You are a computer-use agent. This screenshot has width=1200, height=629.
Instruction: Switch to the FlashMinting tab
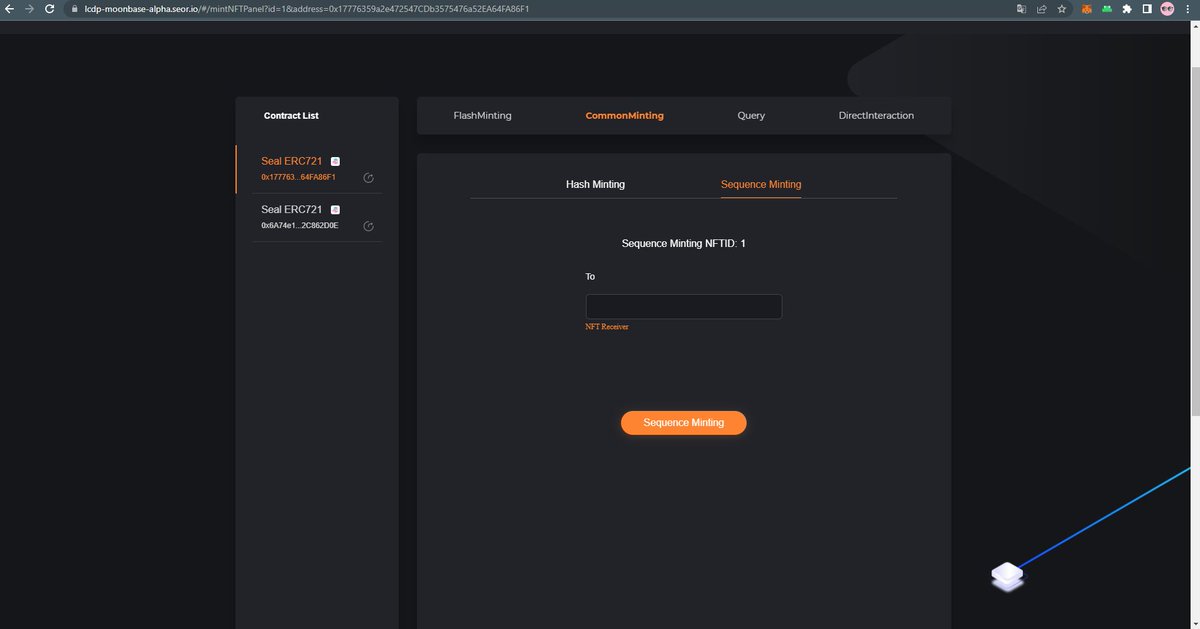click(x=482, y=116)
